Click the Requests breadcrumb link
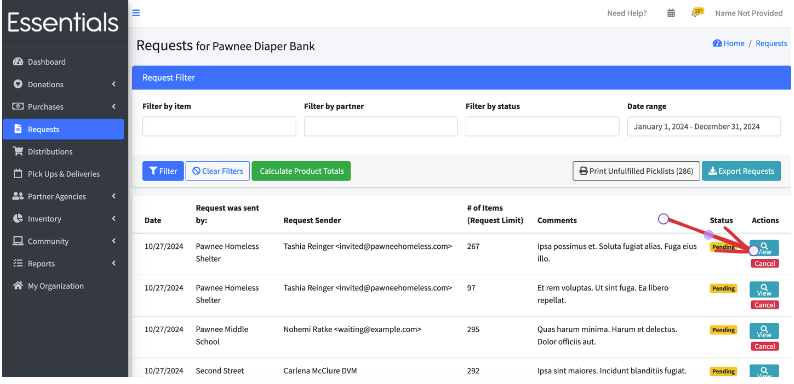The height and width of the screenshot is (384, 794). tap(771, 43)
